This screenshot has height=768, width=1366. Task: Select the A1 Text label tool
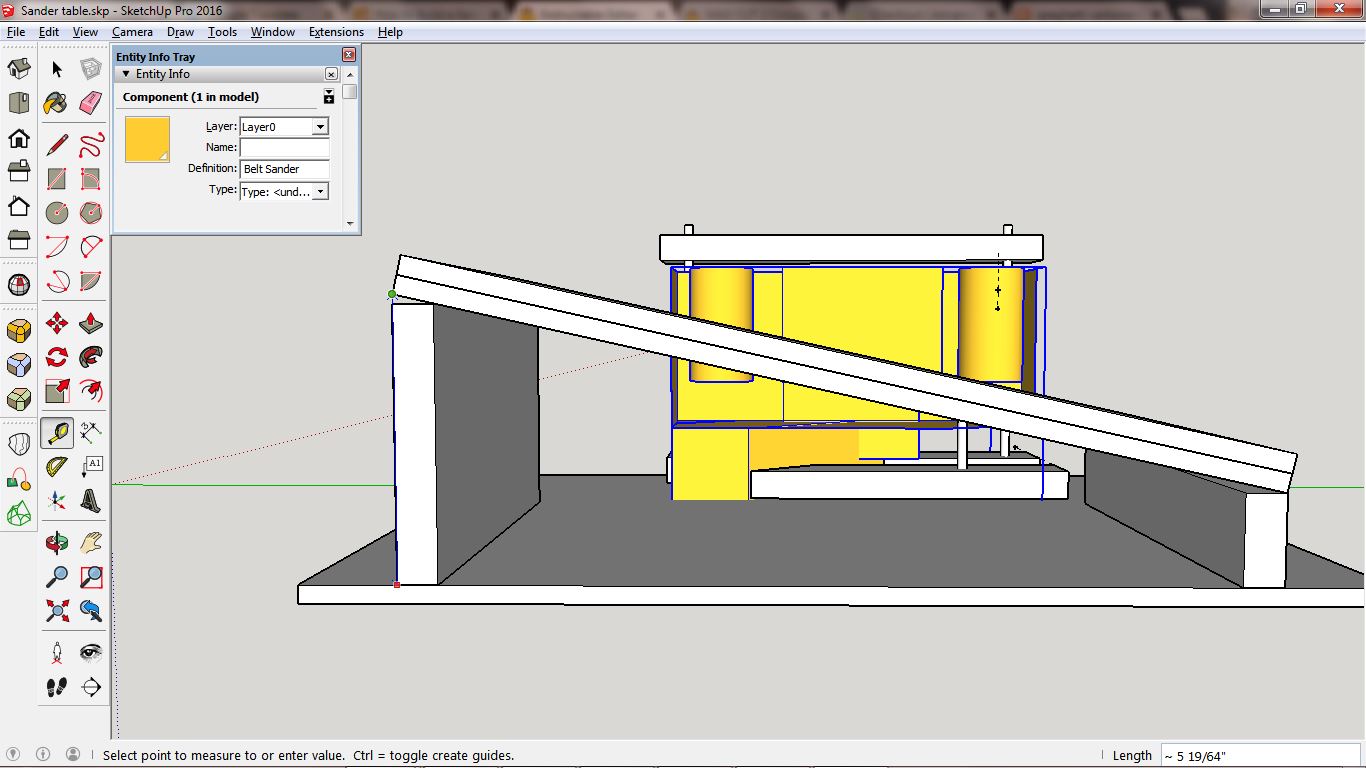pos(91,467)
